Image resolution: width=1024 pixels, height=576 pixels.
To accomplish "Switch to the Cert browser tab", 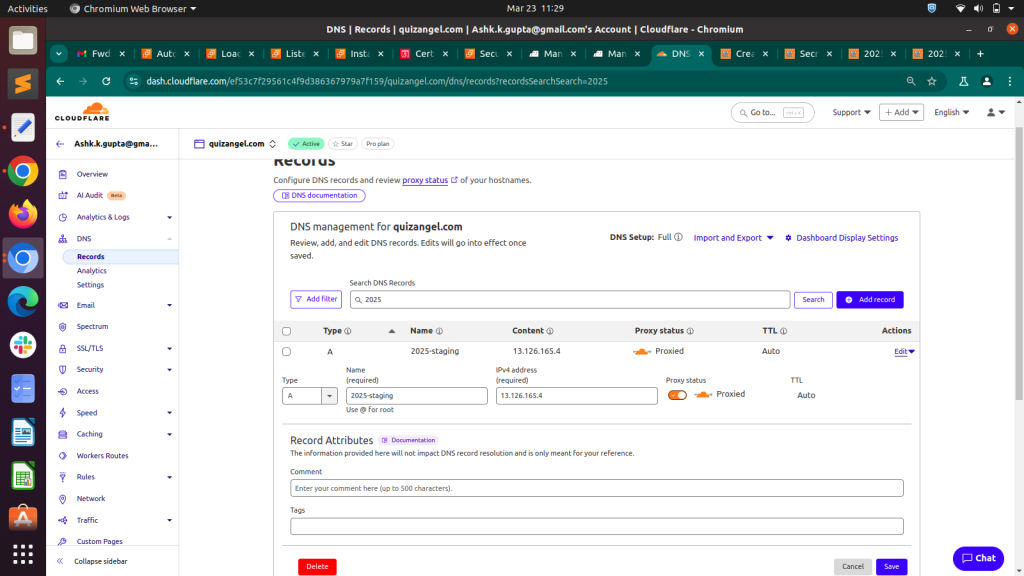I will [x=424, y=54].
